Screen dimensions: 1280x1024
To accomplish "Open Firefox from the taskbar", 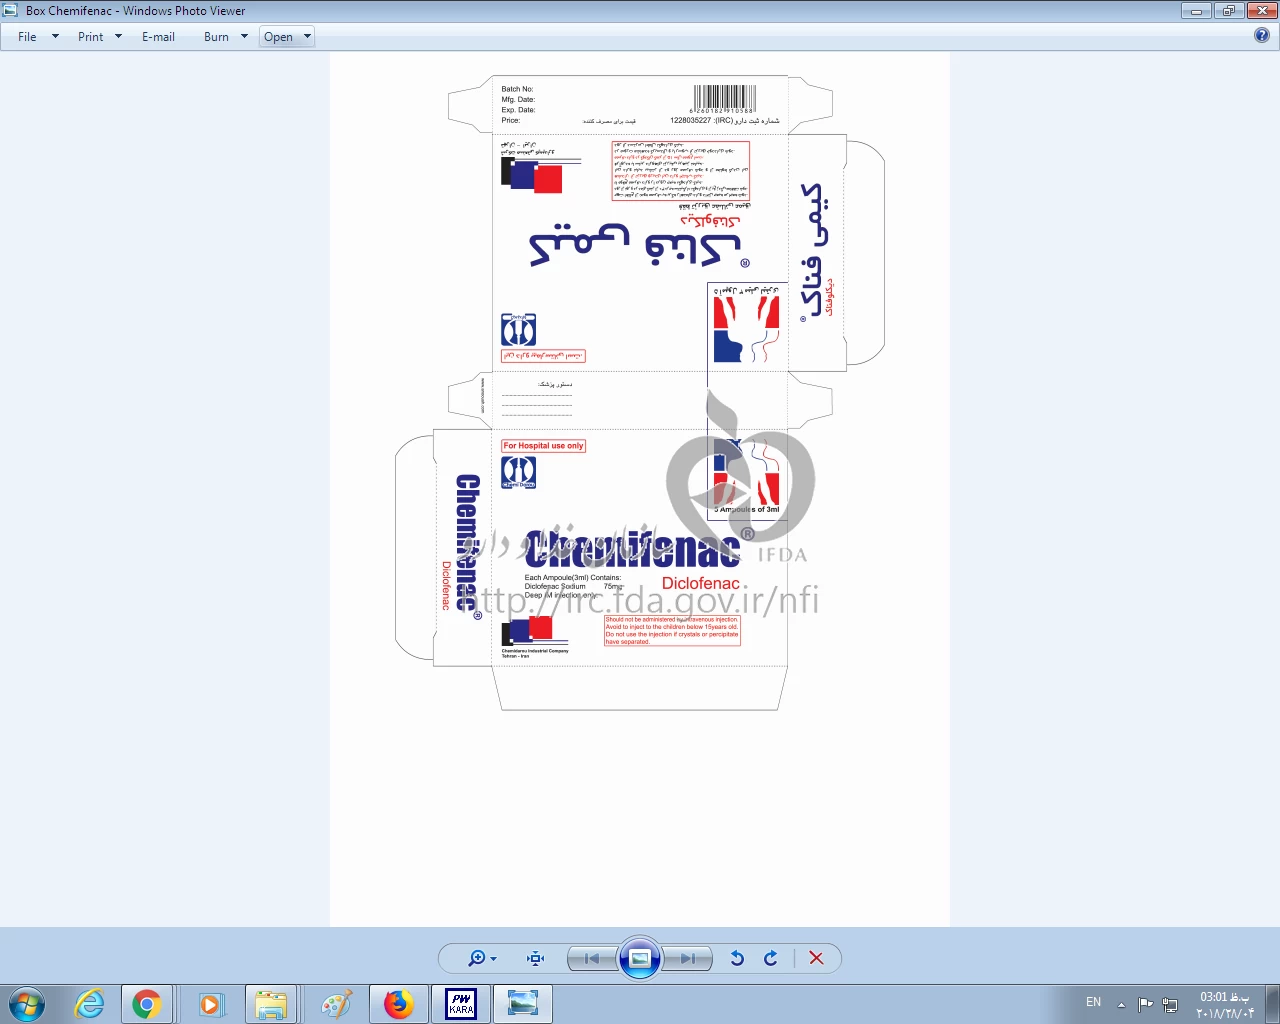I will [398, 1004].
